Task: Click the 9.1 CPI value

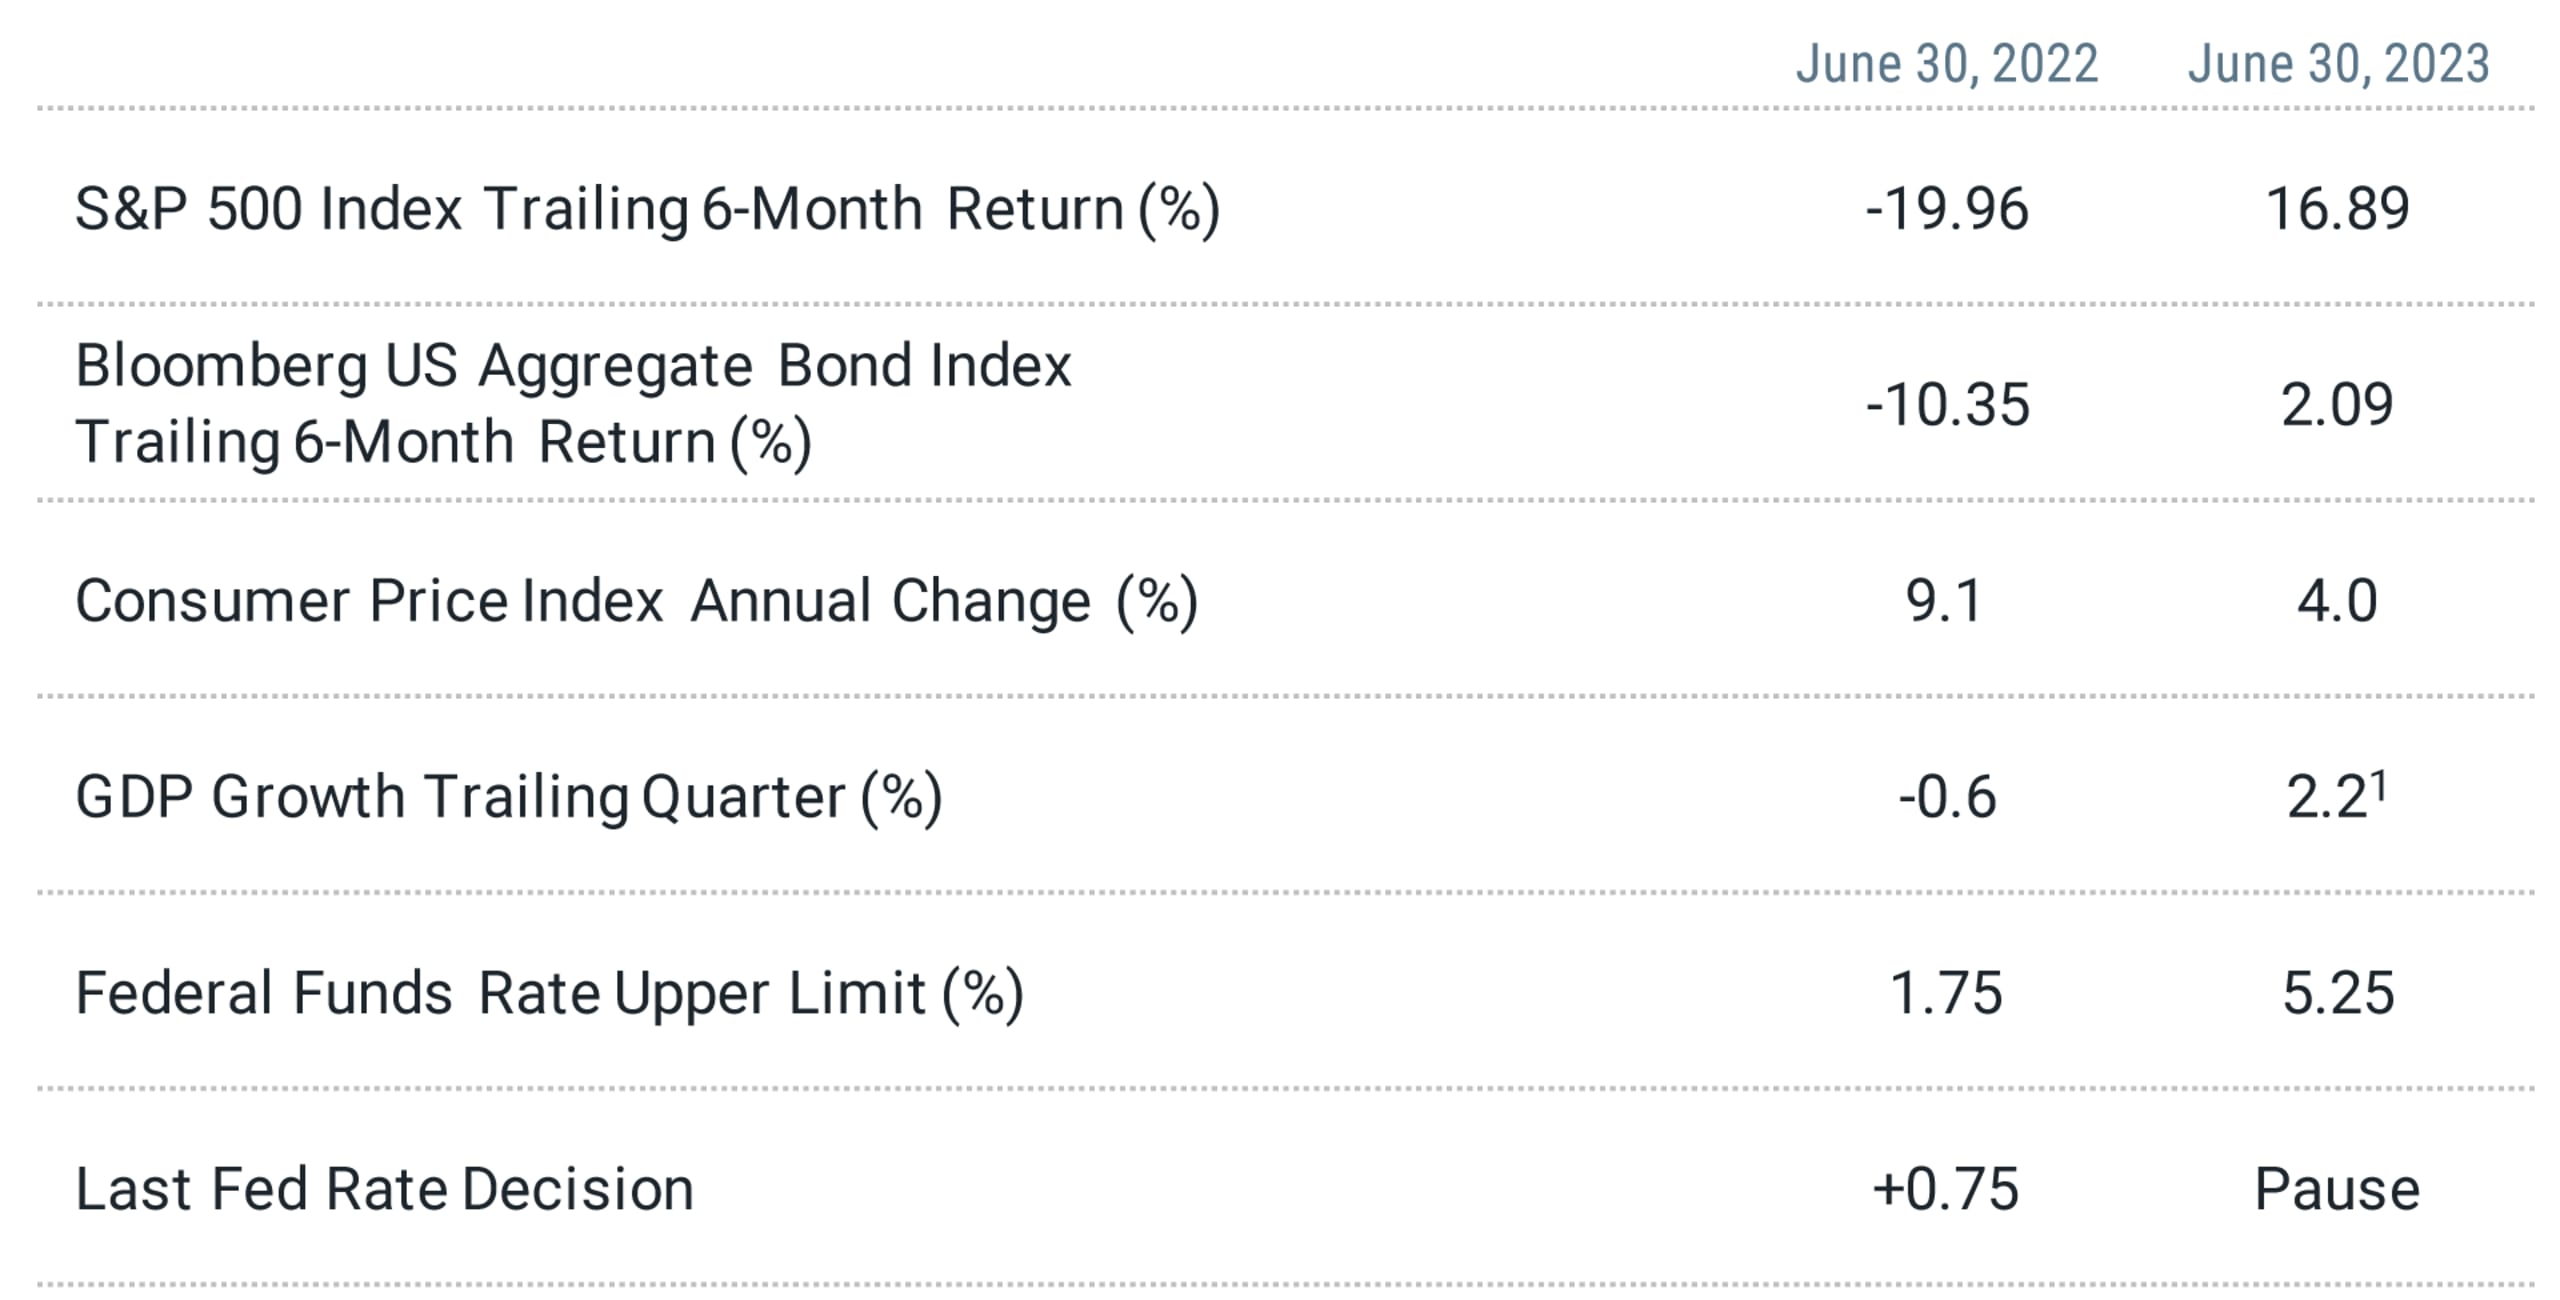Action: 1944,601
